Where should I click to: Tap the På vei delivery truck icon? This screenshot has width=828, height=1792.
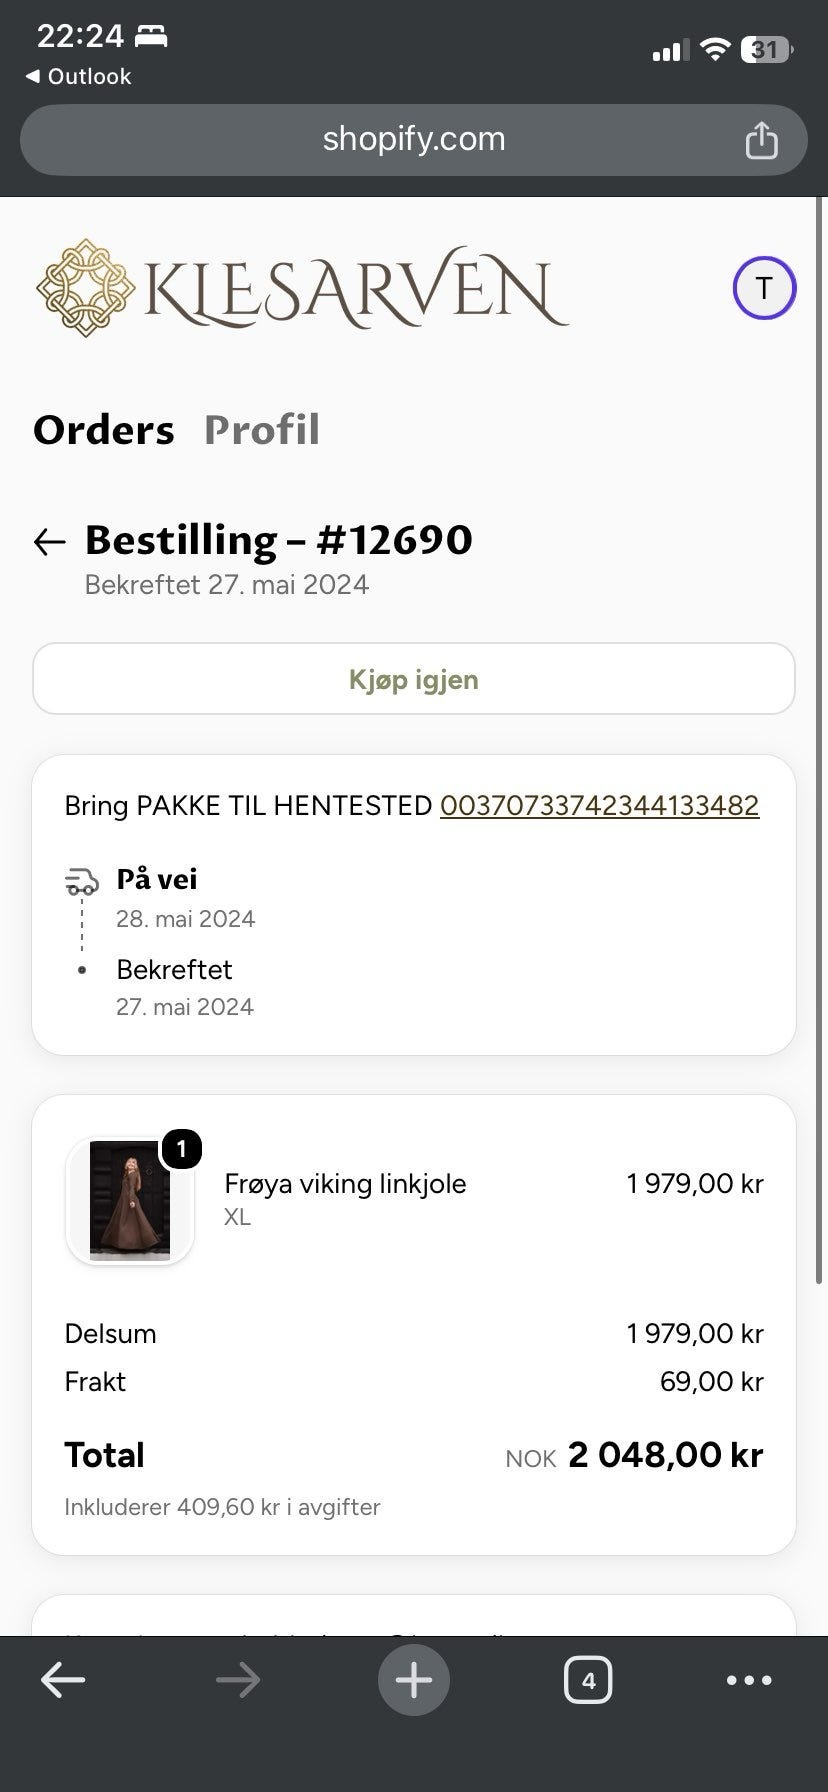(82, 881)
